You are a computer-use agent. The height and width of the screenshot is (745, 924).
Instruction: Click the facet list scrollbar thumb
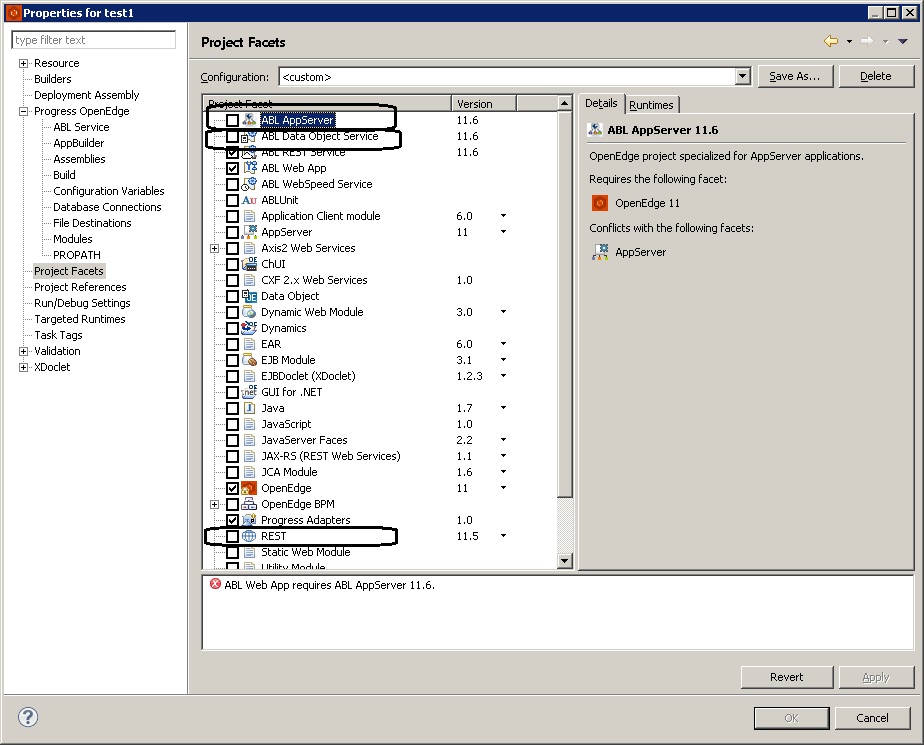565,304
